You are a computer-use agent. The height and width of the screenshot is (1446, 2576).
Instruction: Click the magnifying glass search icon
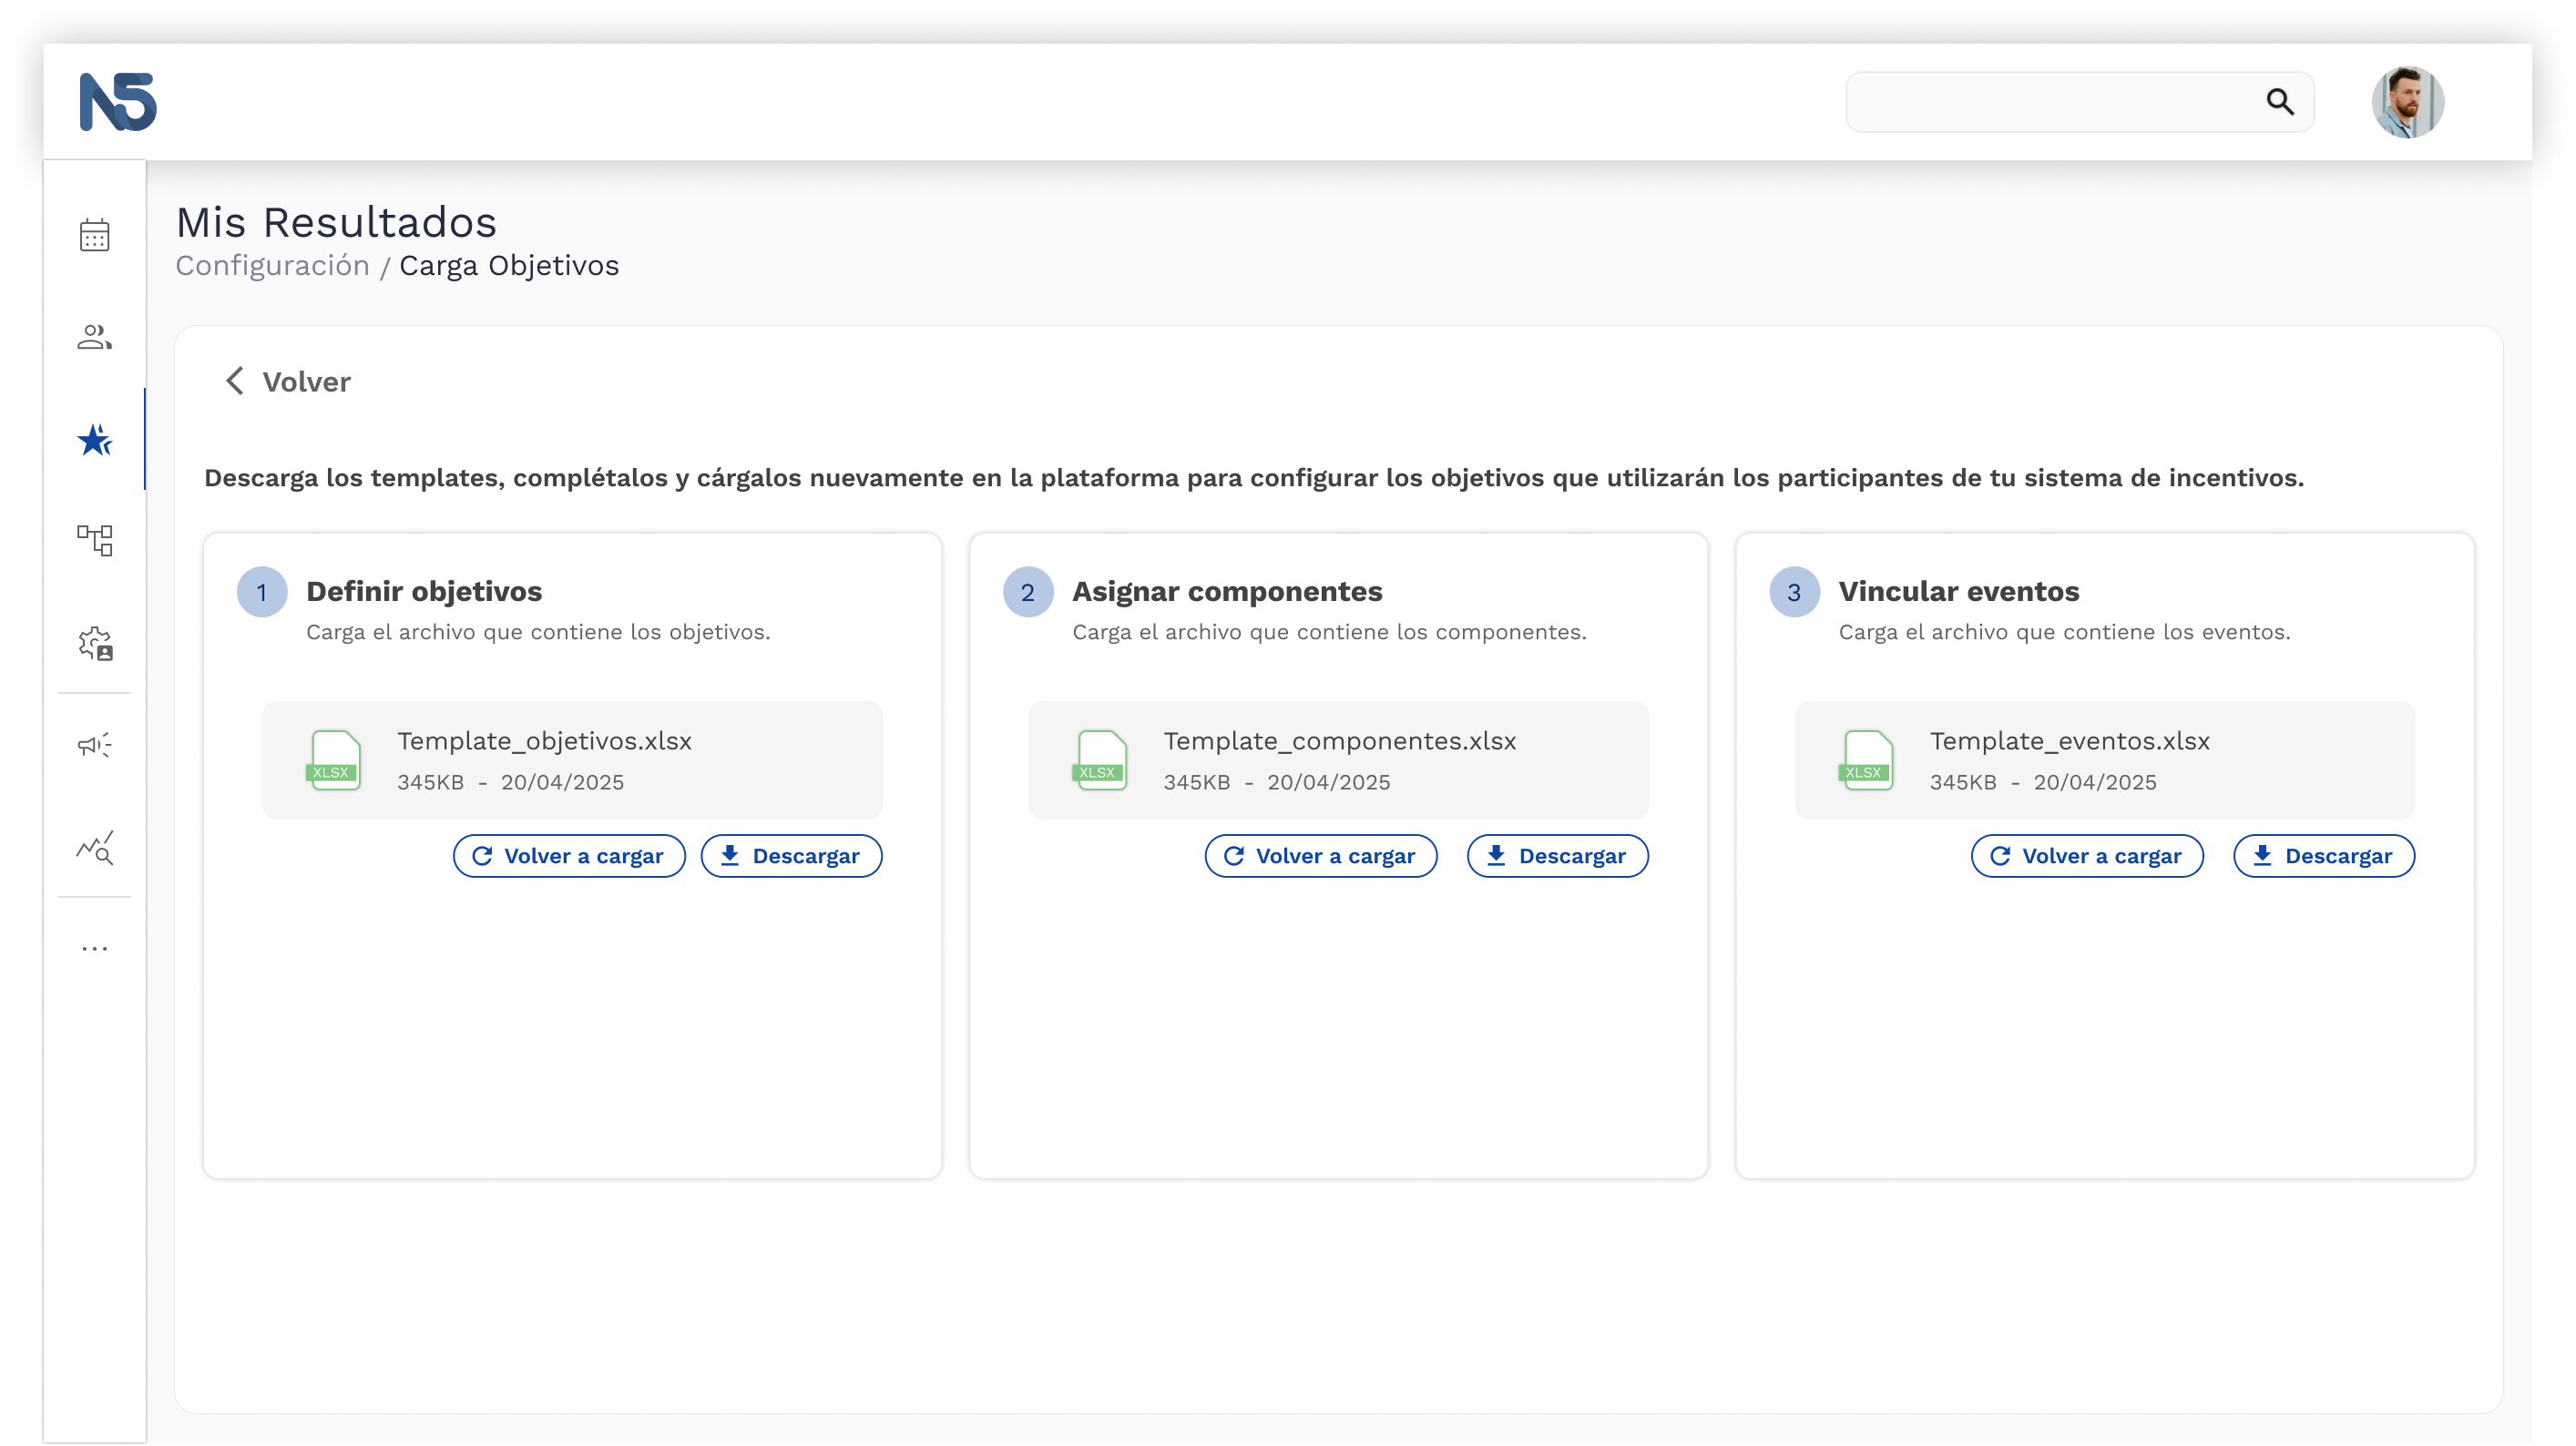(x=2280, y=102)
